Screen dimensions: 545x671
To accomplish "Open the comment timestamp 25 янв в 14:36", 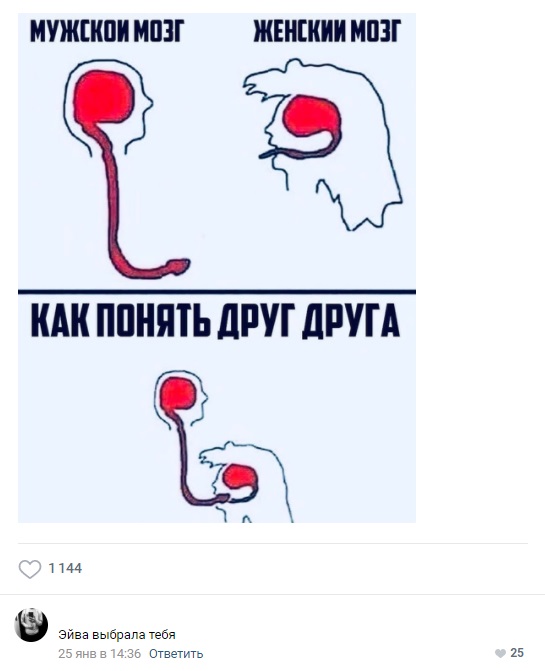I will pos(99,654).
